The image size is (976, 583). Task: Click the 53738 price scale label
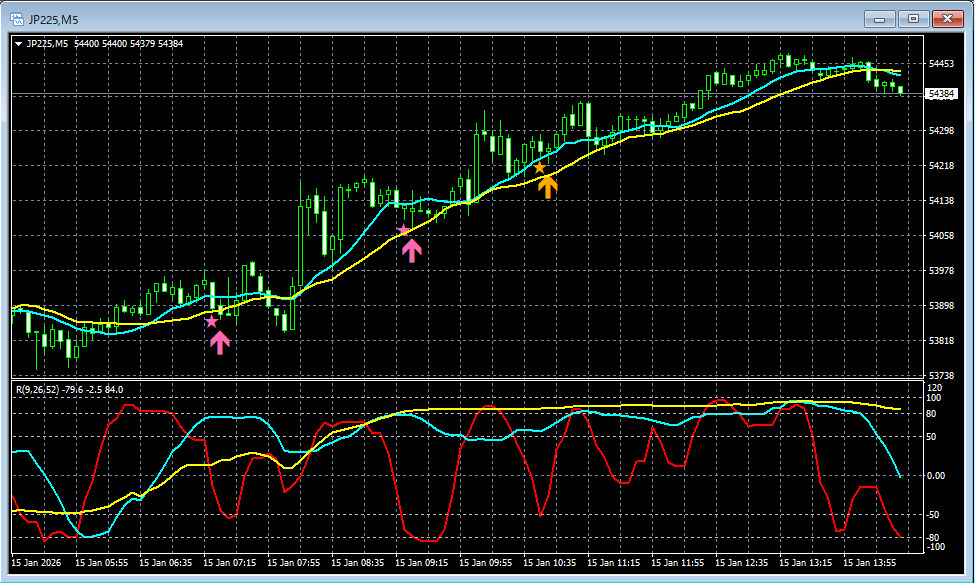coord(941,376)
